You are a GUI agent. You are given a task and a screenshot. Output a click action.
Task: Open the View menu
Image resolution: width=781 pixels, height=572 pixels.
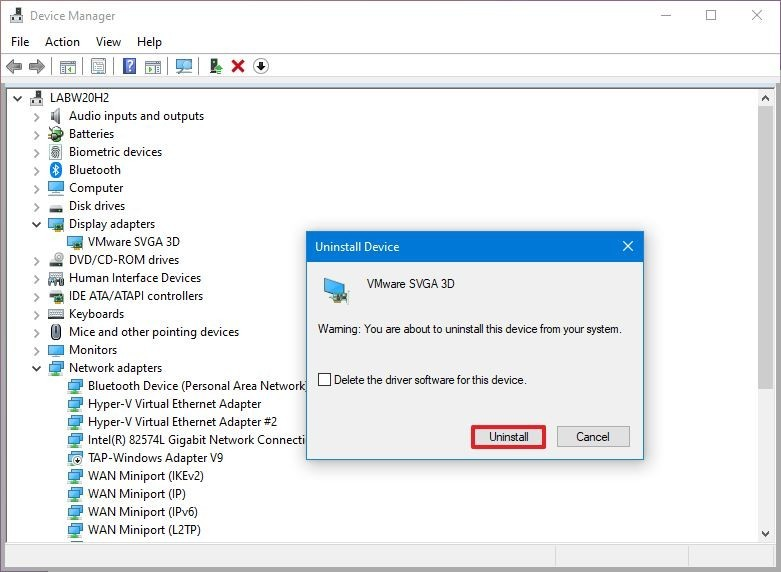point(108,42)
